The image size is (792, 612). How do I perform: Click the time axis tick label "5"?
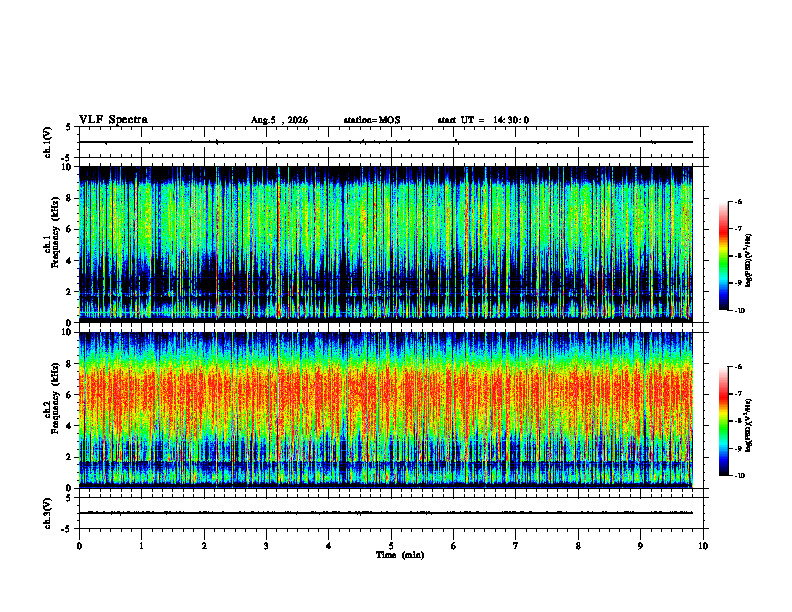point(391,546)
